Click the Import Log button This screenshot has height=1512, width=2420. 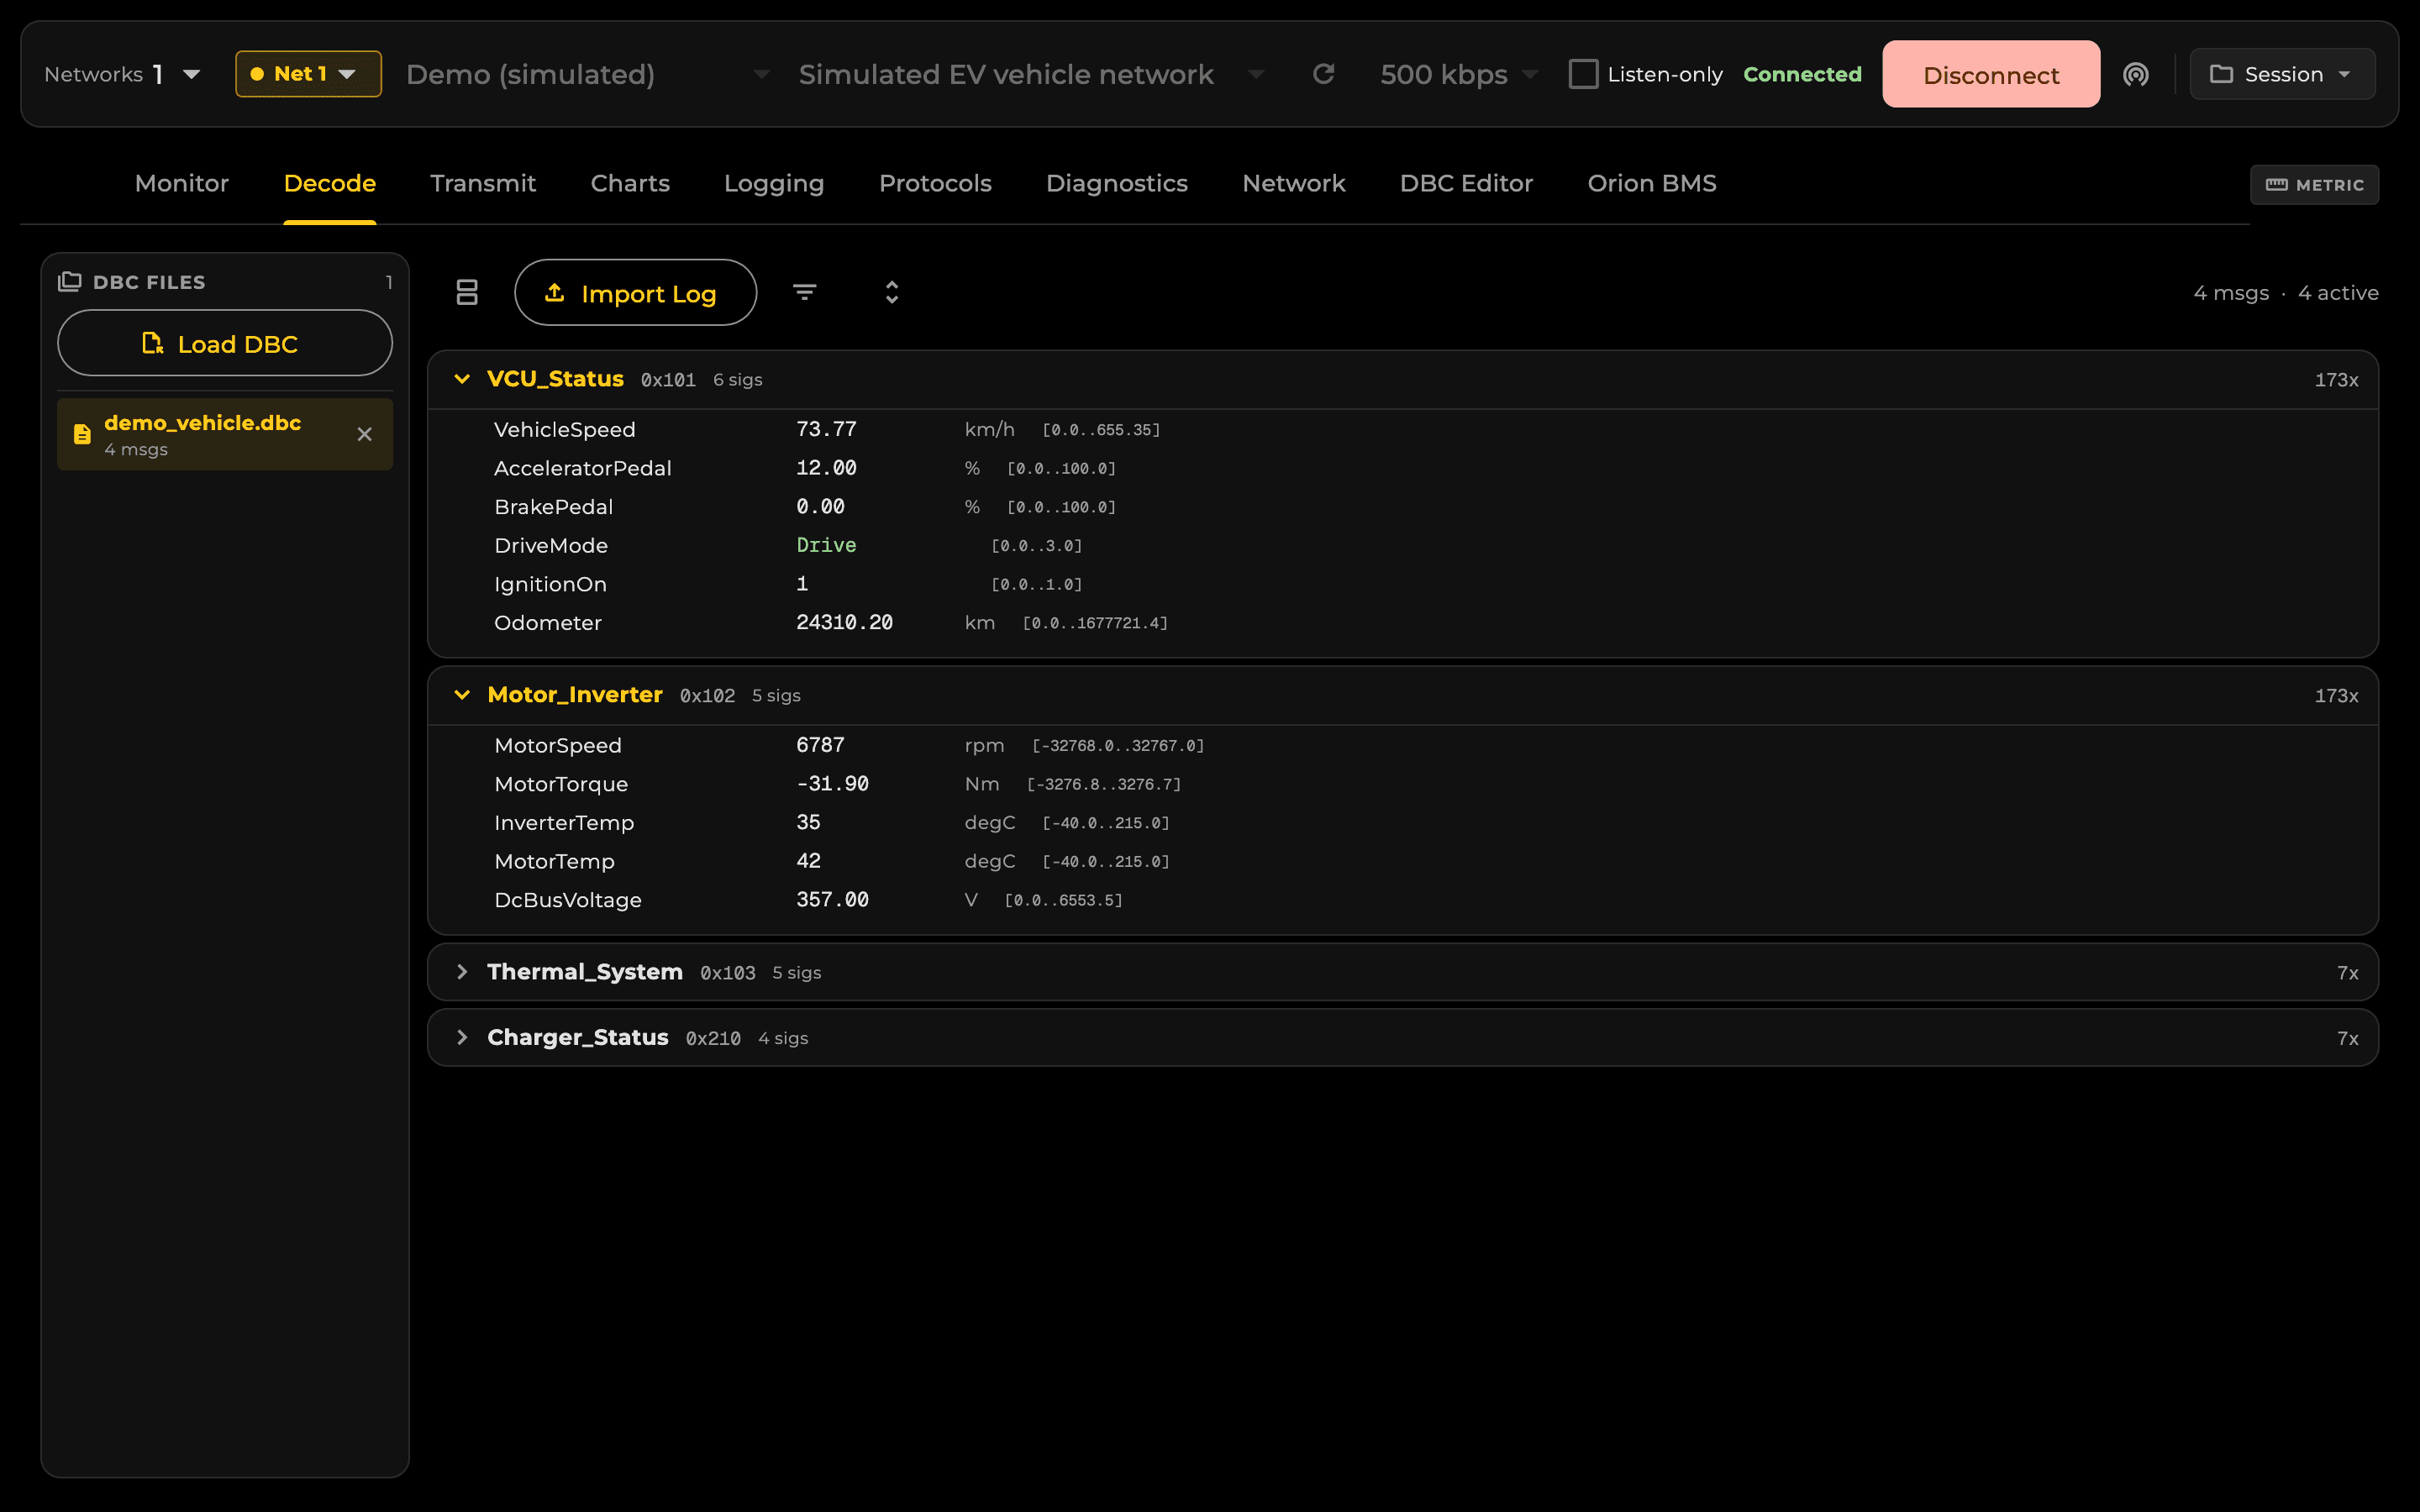[x=635, y=292]
